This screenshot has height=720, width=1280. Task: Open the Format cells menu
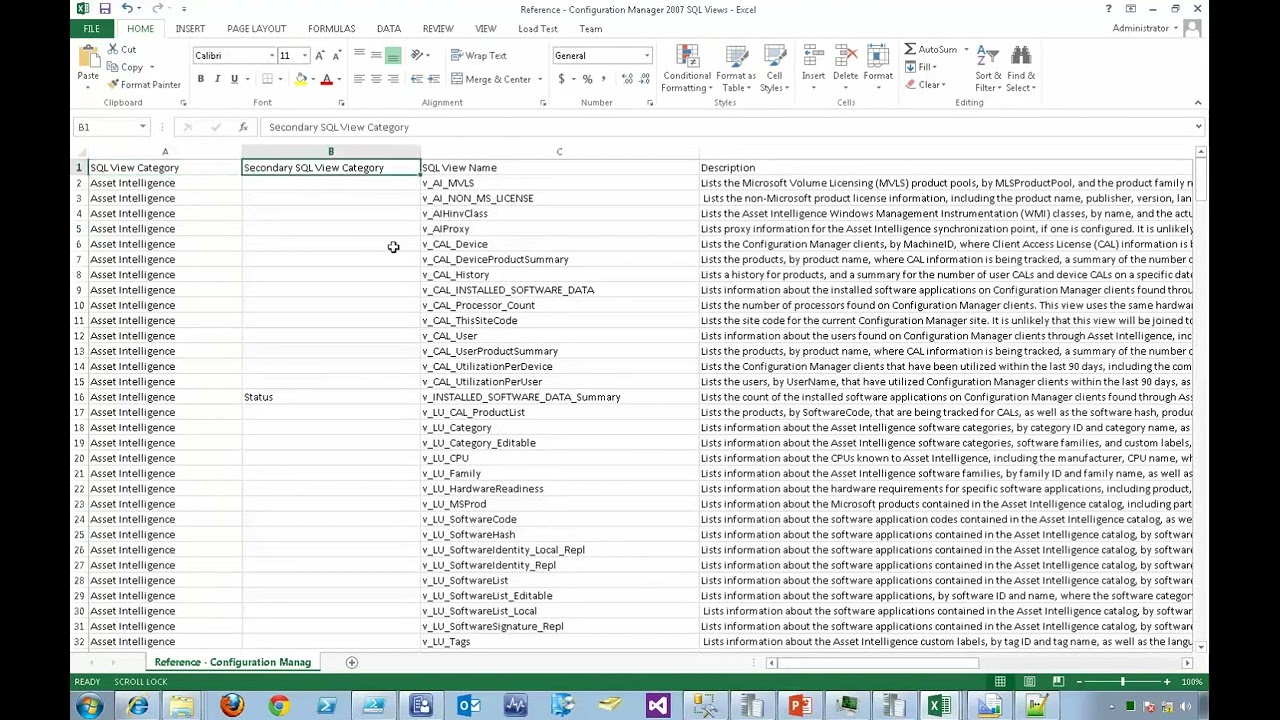pos(878,68)
